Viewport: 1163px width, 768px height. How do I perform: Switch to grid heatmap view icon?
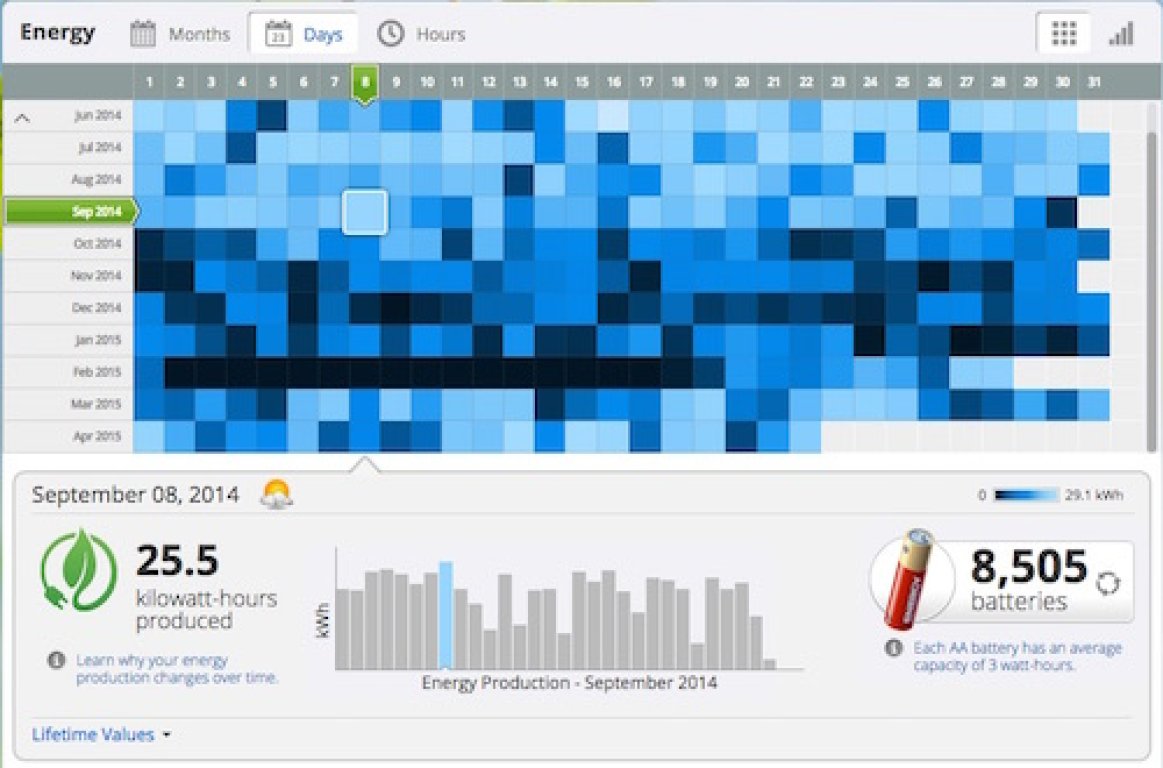(1064, 33)
